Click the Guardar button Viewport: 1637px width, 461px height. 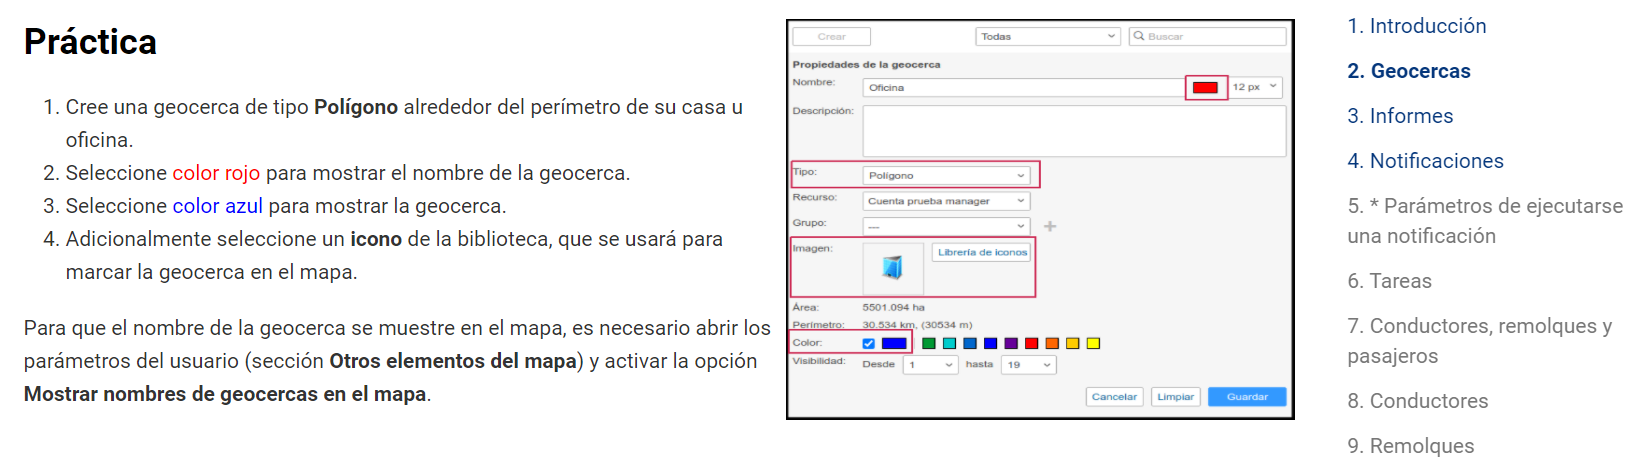(1246, 397)
